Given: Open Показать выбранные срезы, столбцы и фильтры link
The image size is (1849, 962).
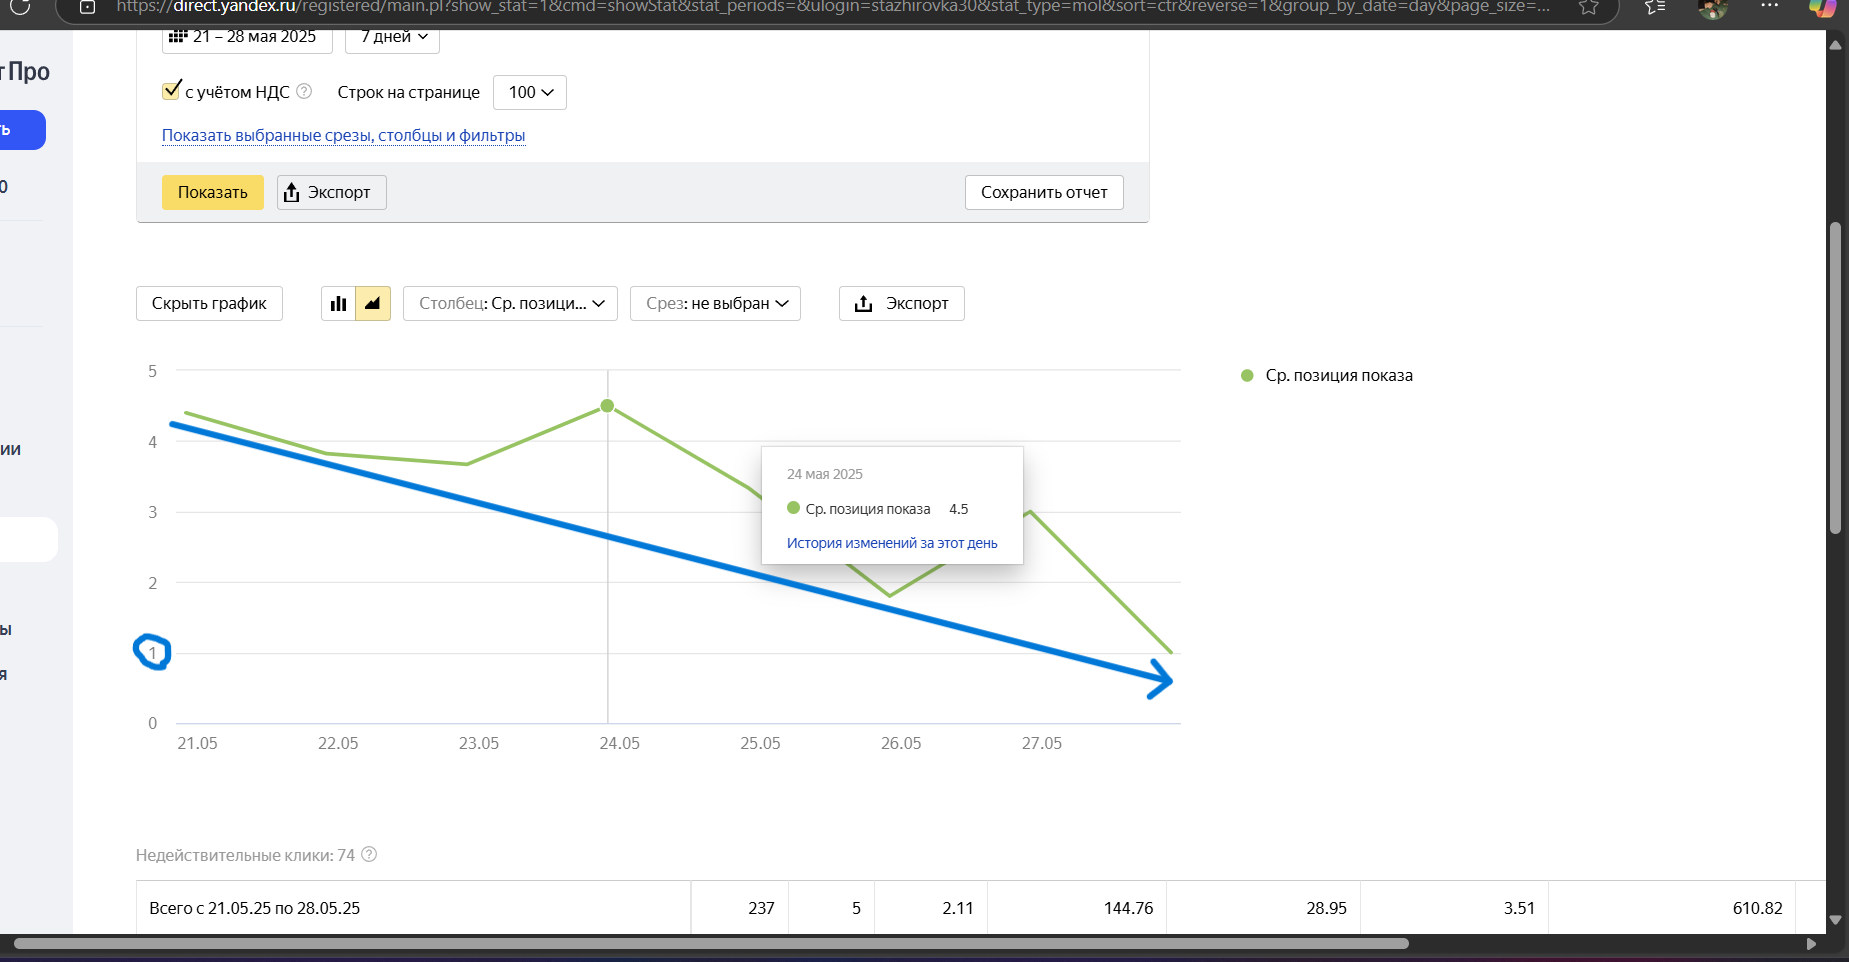Looking at the screenshot, I should pyautogui.click(x=343, y=135).
